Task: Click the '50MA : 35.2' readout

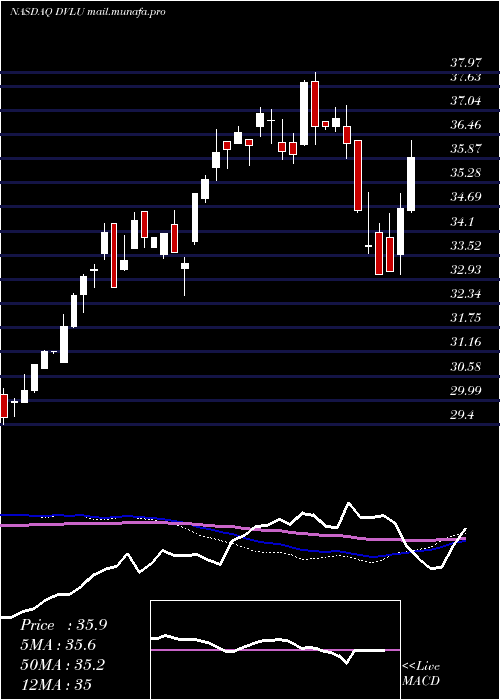Action: click(62, 665)
